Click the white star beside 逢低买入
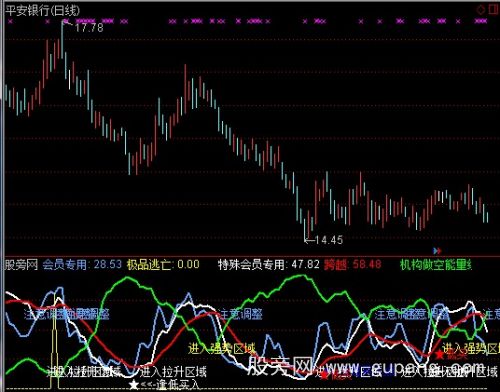Image resolution: width=500 pixels, height=392 pixels. tap(134, 385)
